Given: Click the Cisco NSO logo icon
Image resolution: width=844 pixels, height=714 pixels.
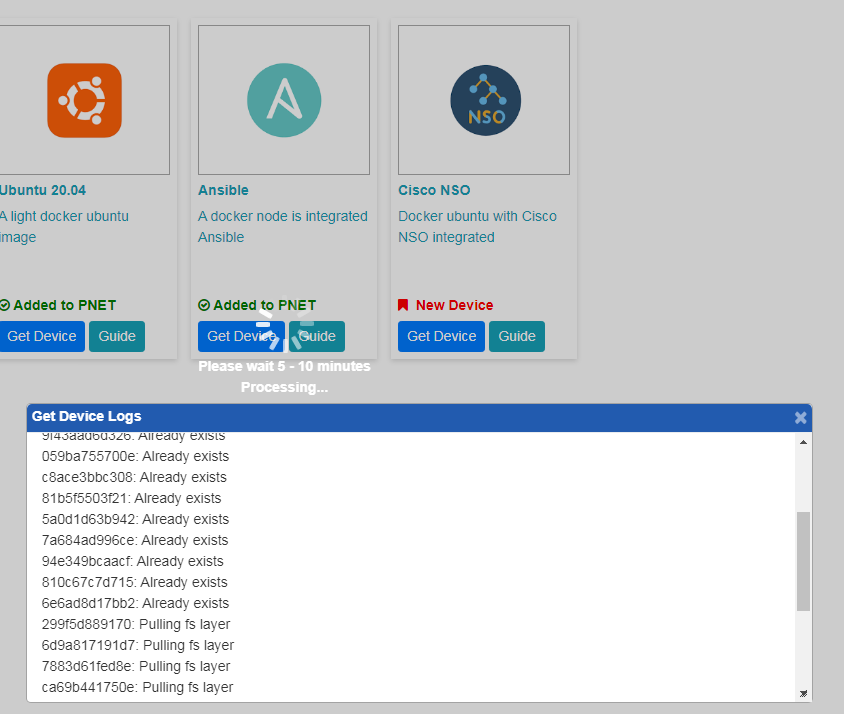Looking at the screenshot, I should pyautogui.click(x=484, y=100).
